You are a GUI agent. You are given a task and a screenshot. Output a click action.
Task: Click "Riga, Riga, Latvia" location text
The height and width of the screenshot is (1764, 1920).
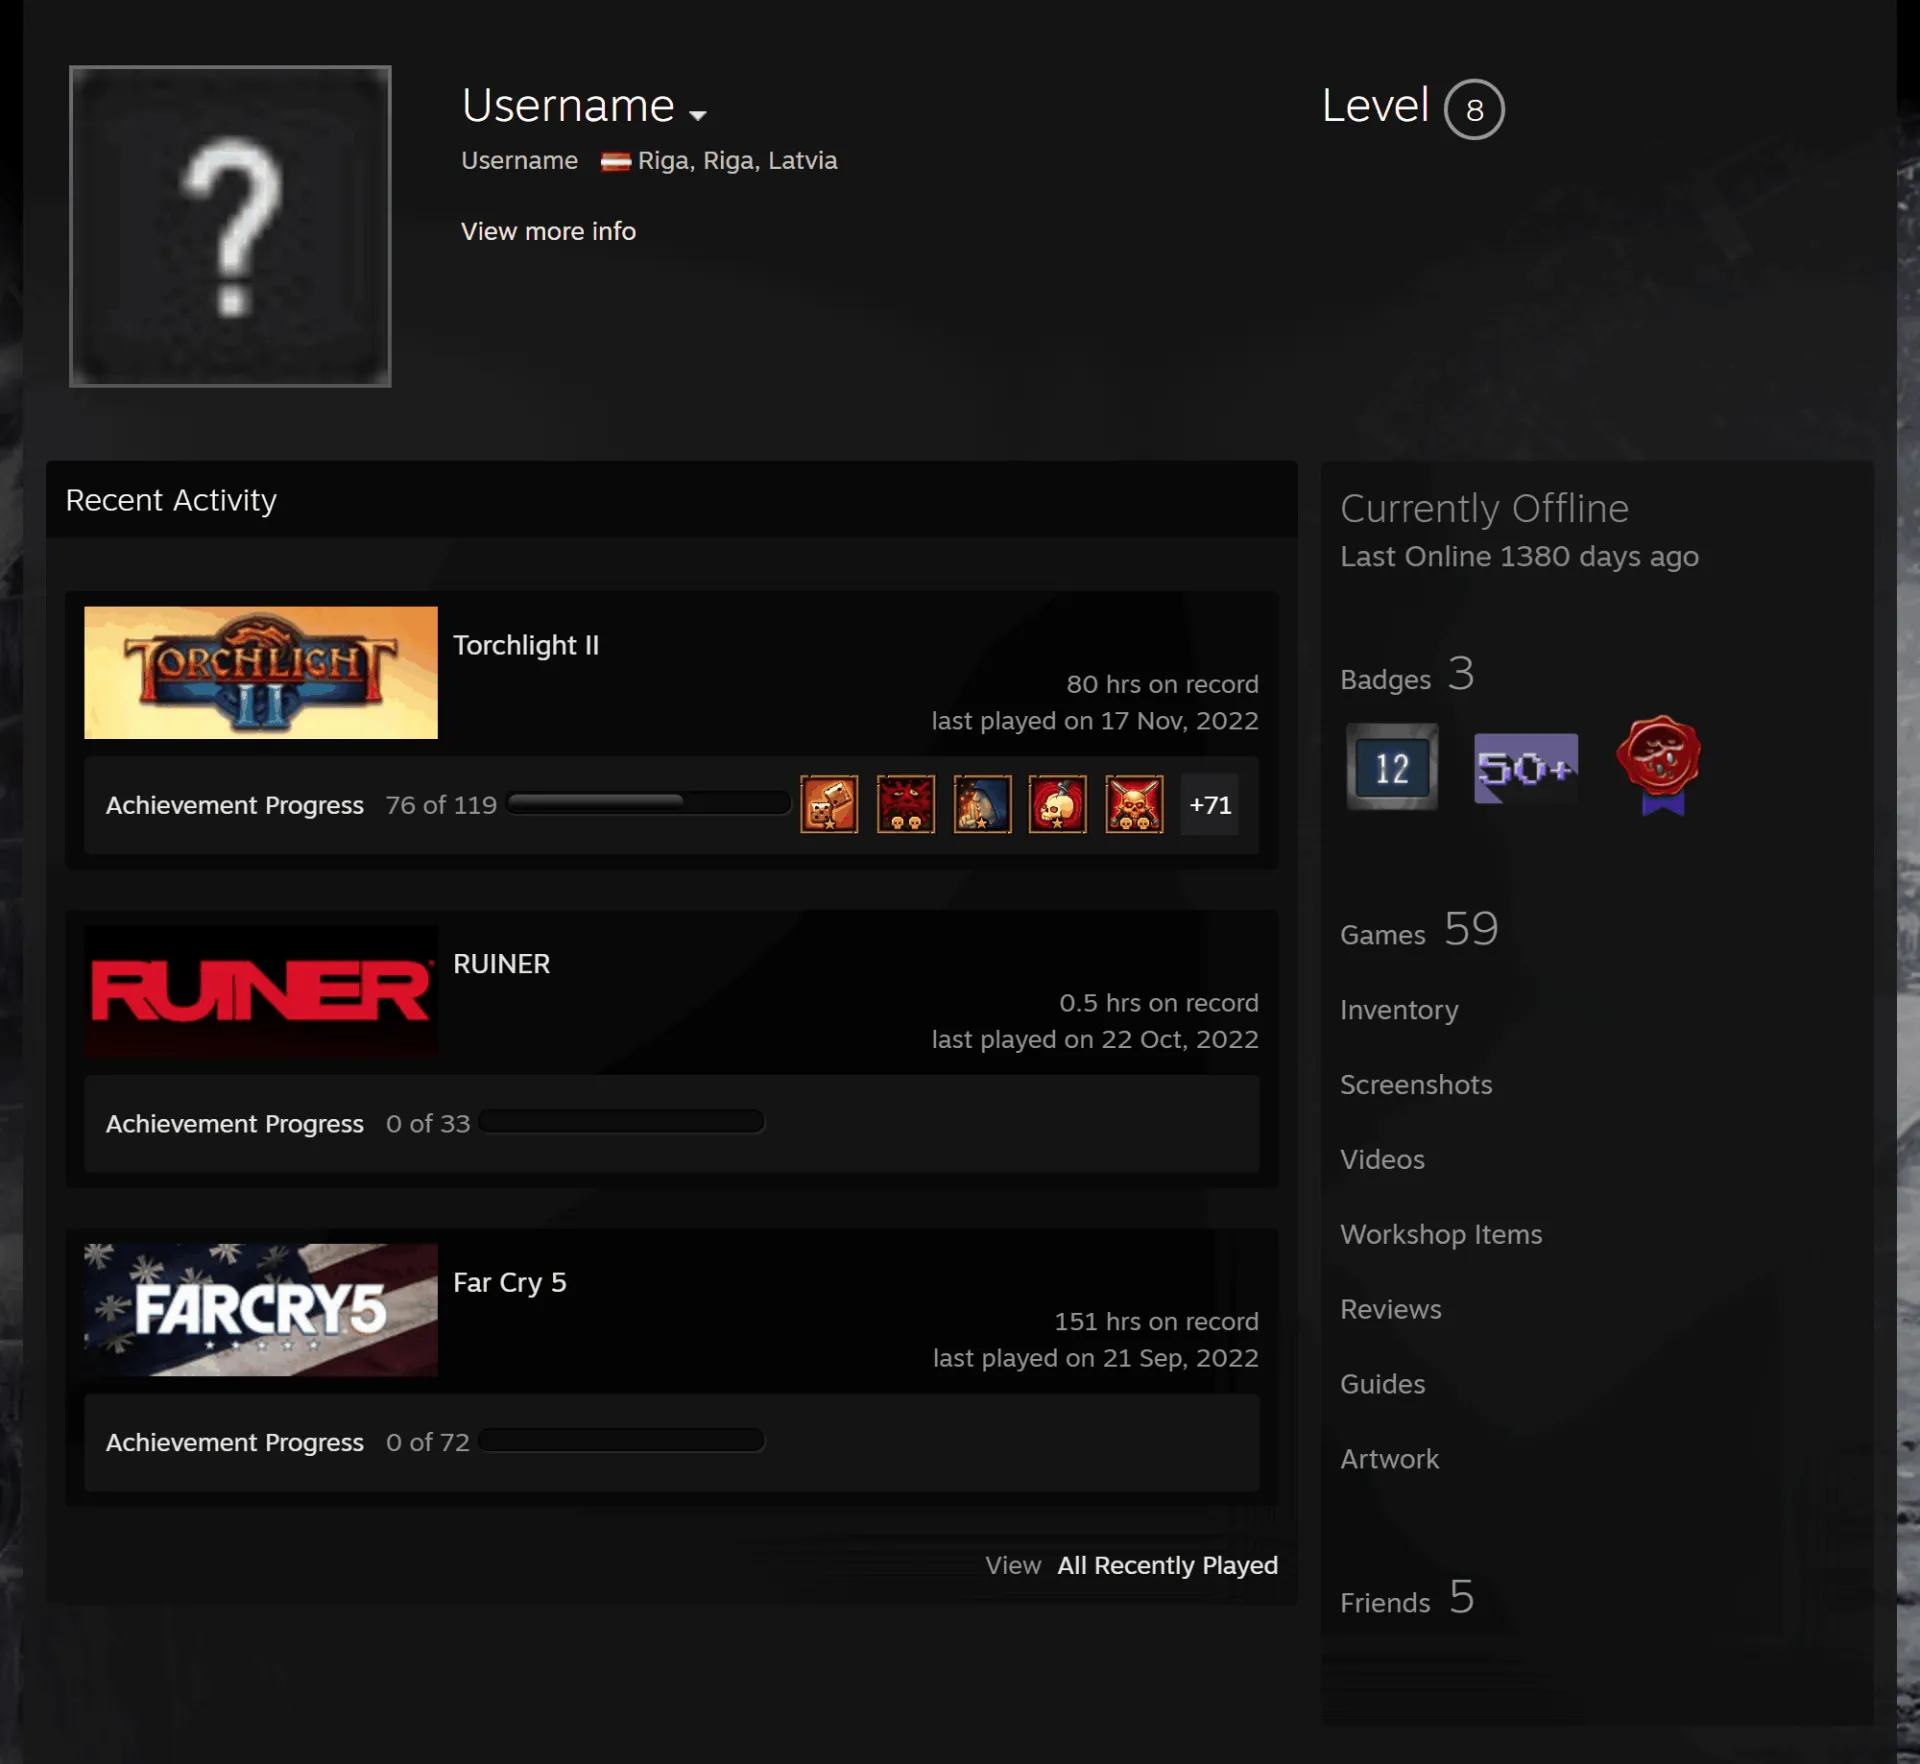pos(737,161)
